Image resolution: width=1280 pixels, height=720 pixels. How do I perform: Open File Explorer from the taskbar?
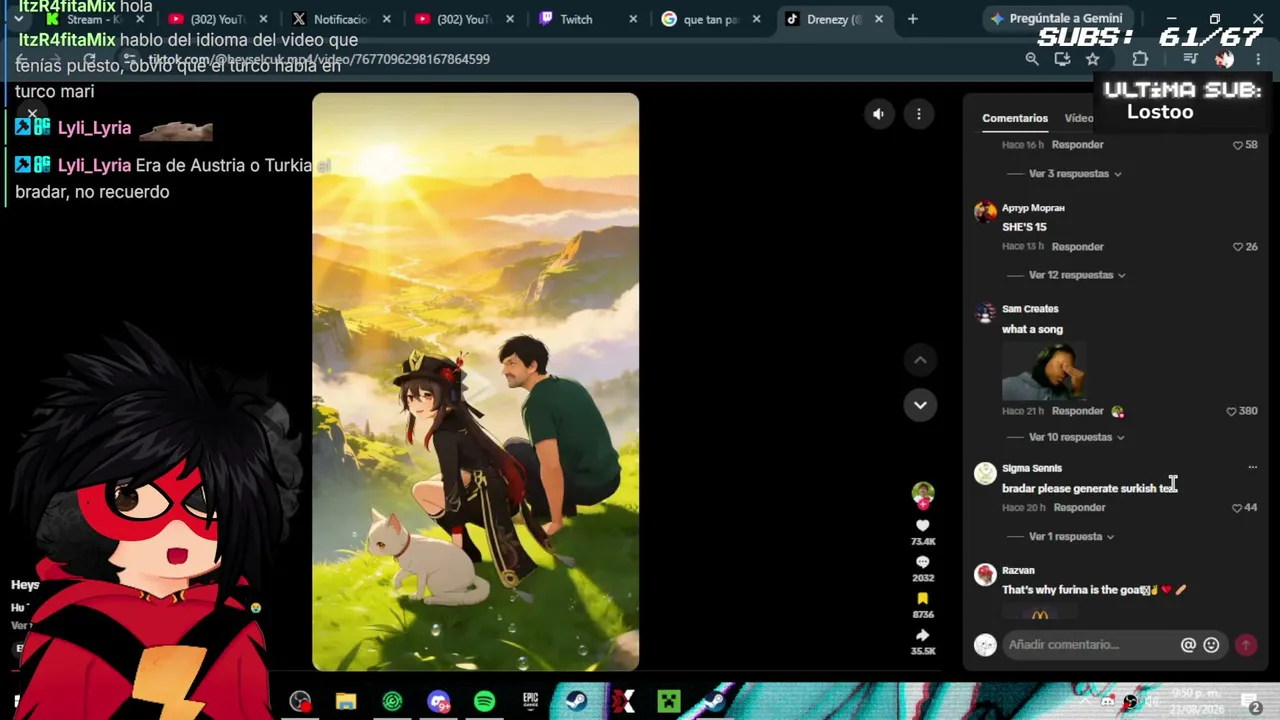tap(346, 702)
